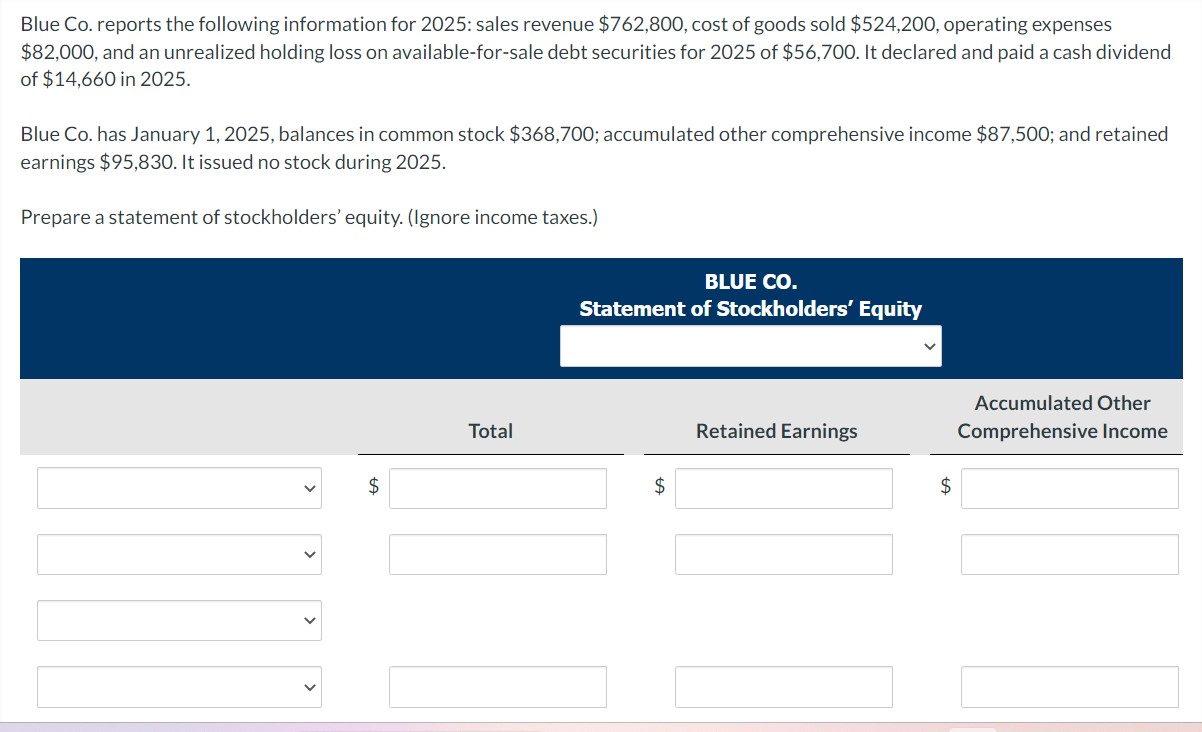The image size is (1202, 732).
Task: Click inside the first Total amount field
Action: point(497,488)
